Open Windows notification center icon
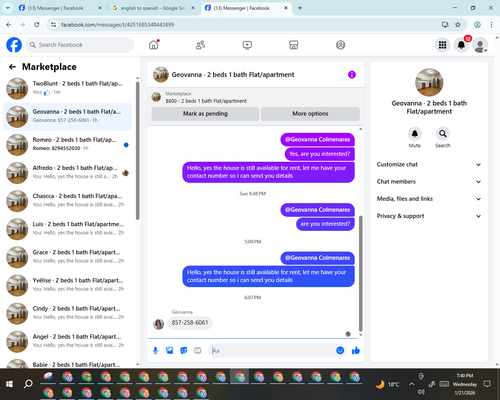The height and width of the screenshot is (400, 500). tap(487, 384)
